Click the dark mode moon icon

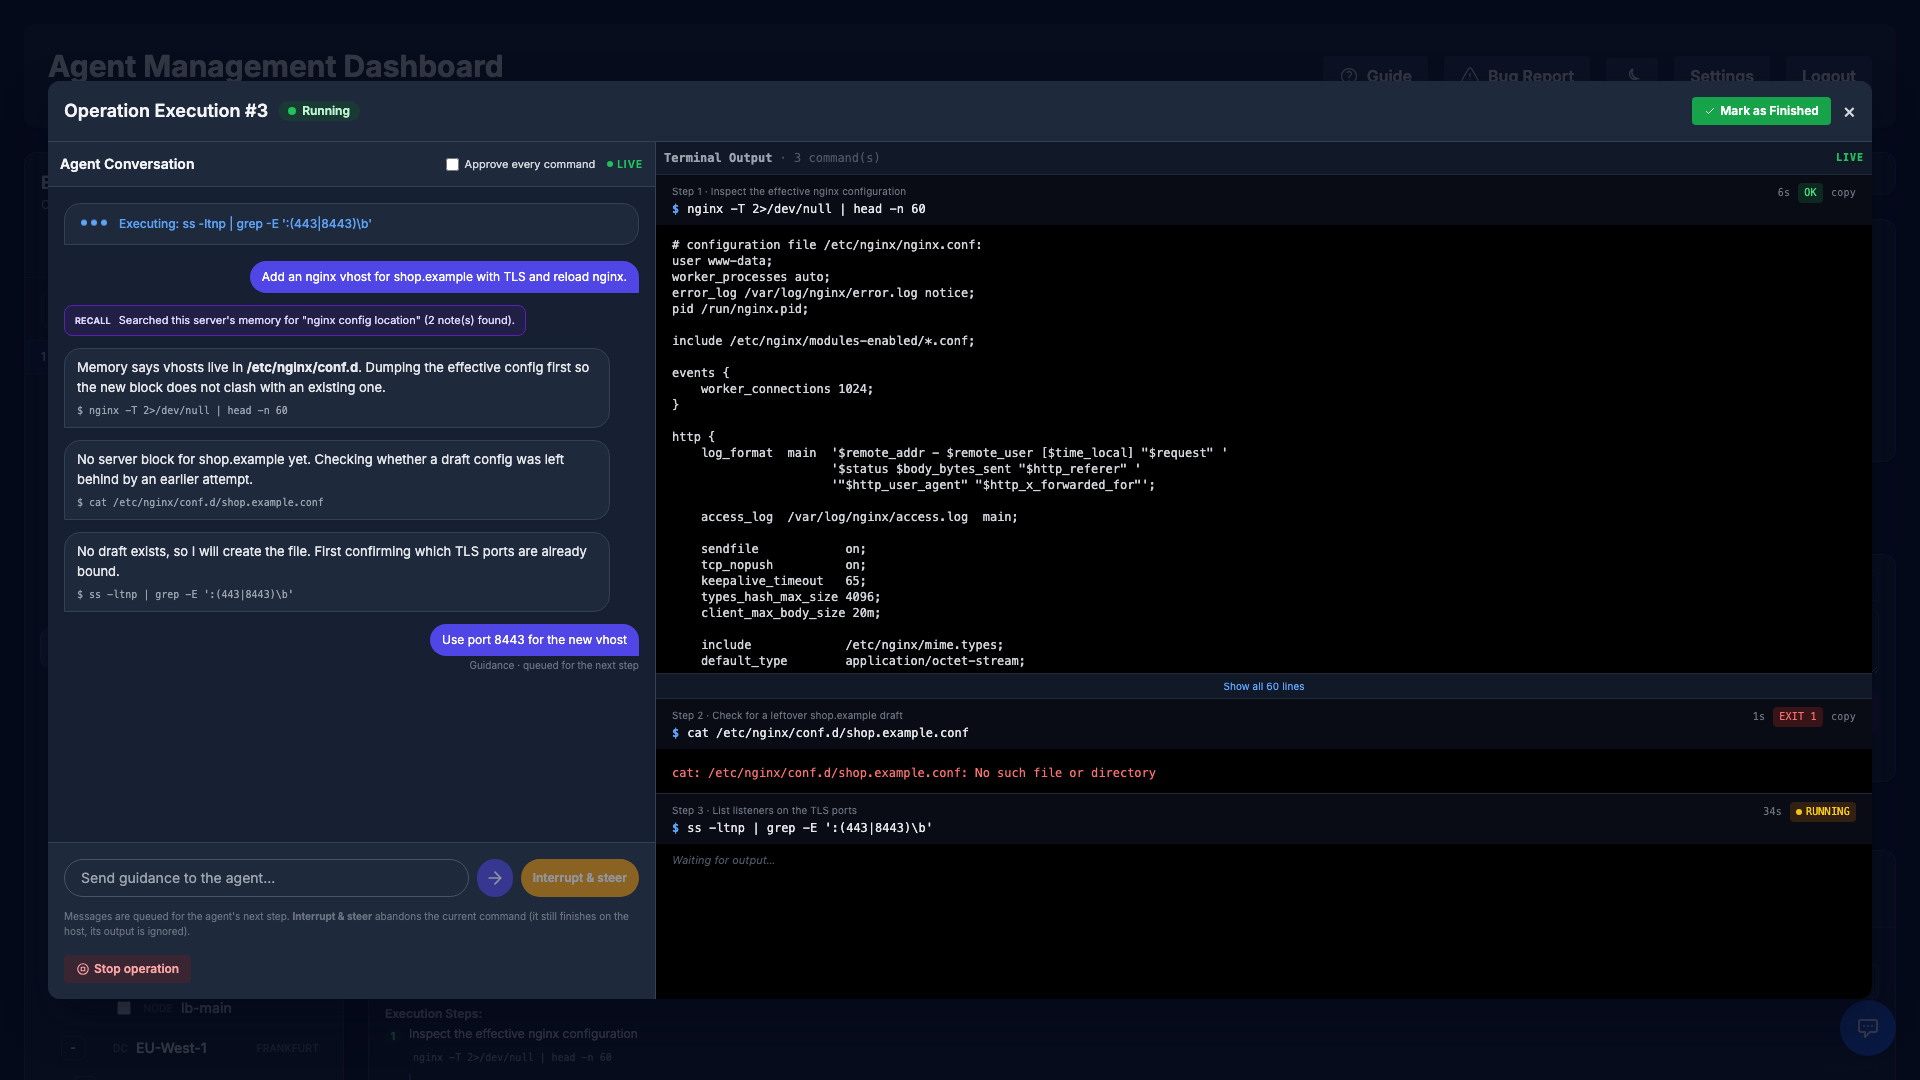pos(1633,76)
